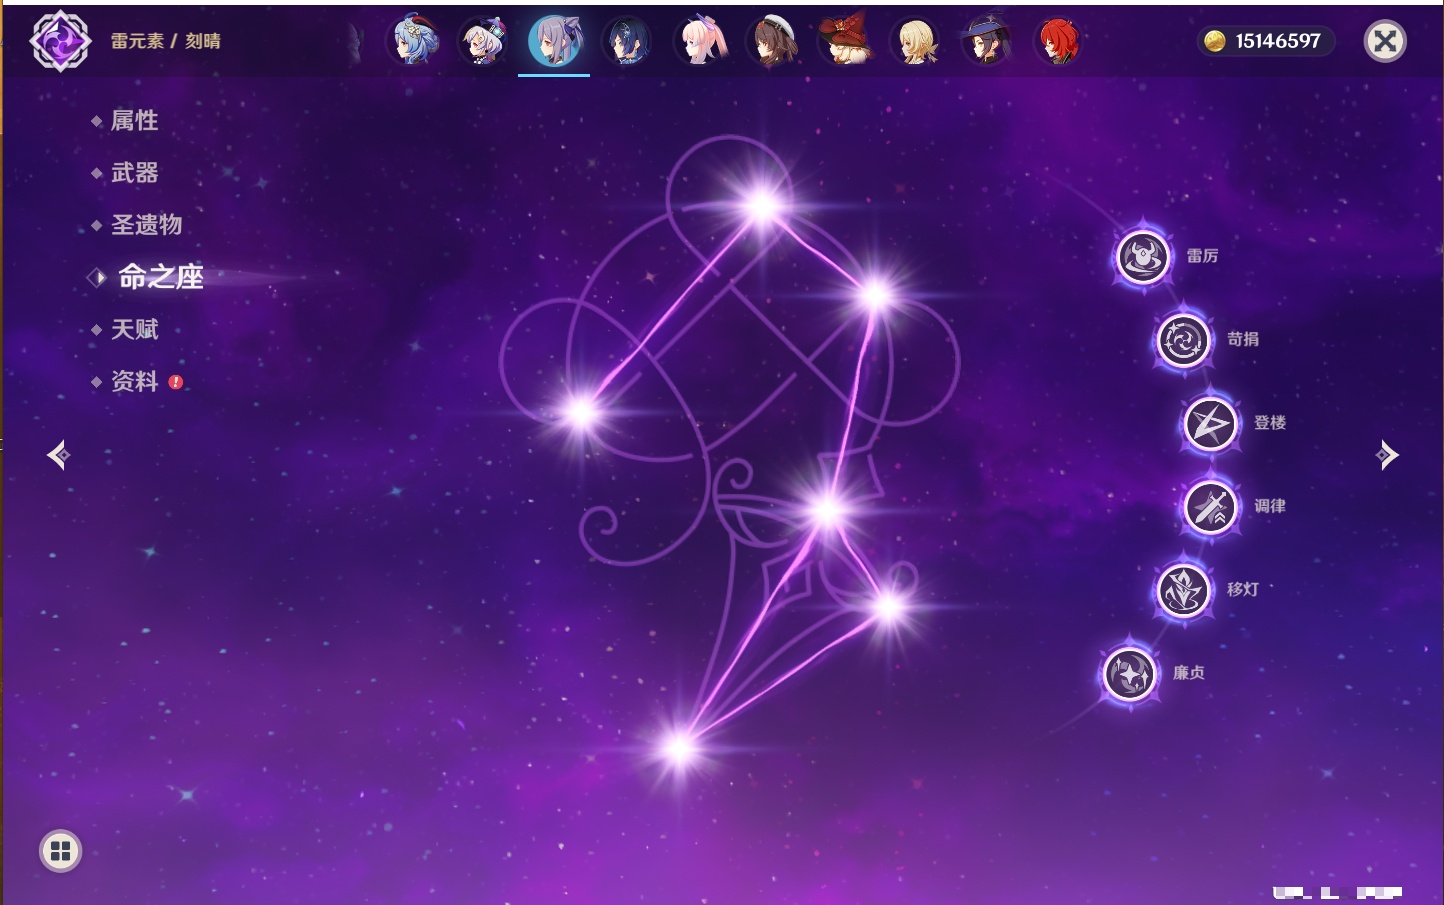Select the red-haired Diluc portrait
The height and width of the screenshot is (905, 1444).
point(1059,42)
